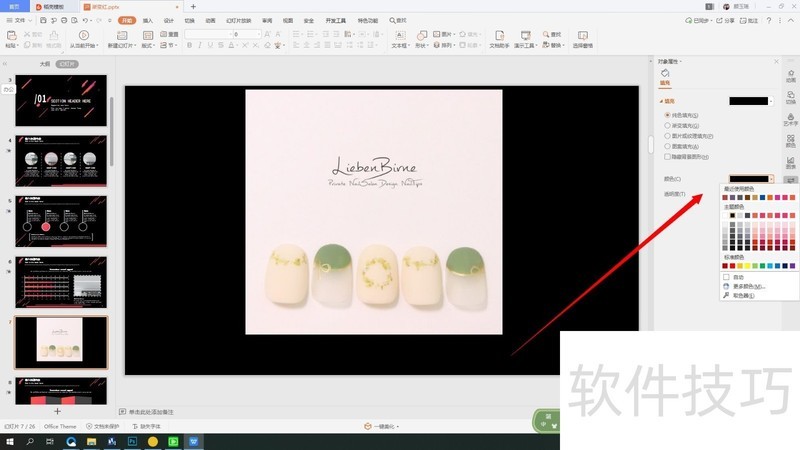Toggle Bold formatting button
The height and width of the screenshot is (450, 800).
click(x=189, y=45)
